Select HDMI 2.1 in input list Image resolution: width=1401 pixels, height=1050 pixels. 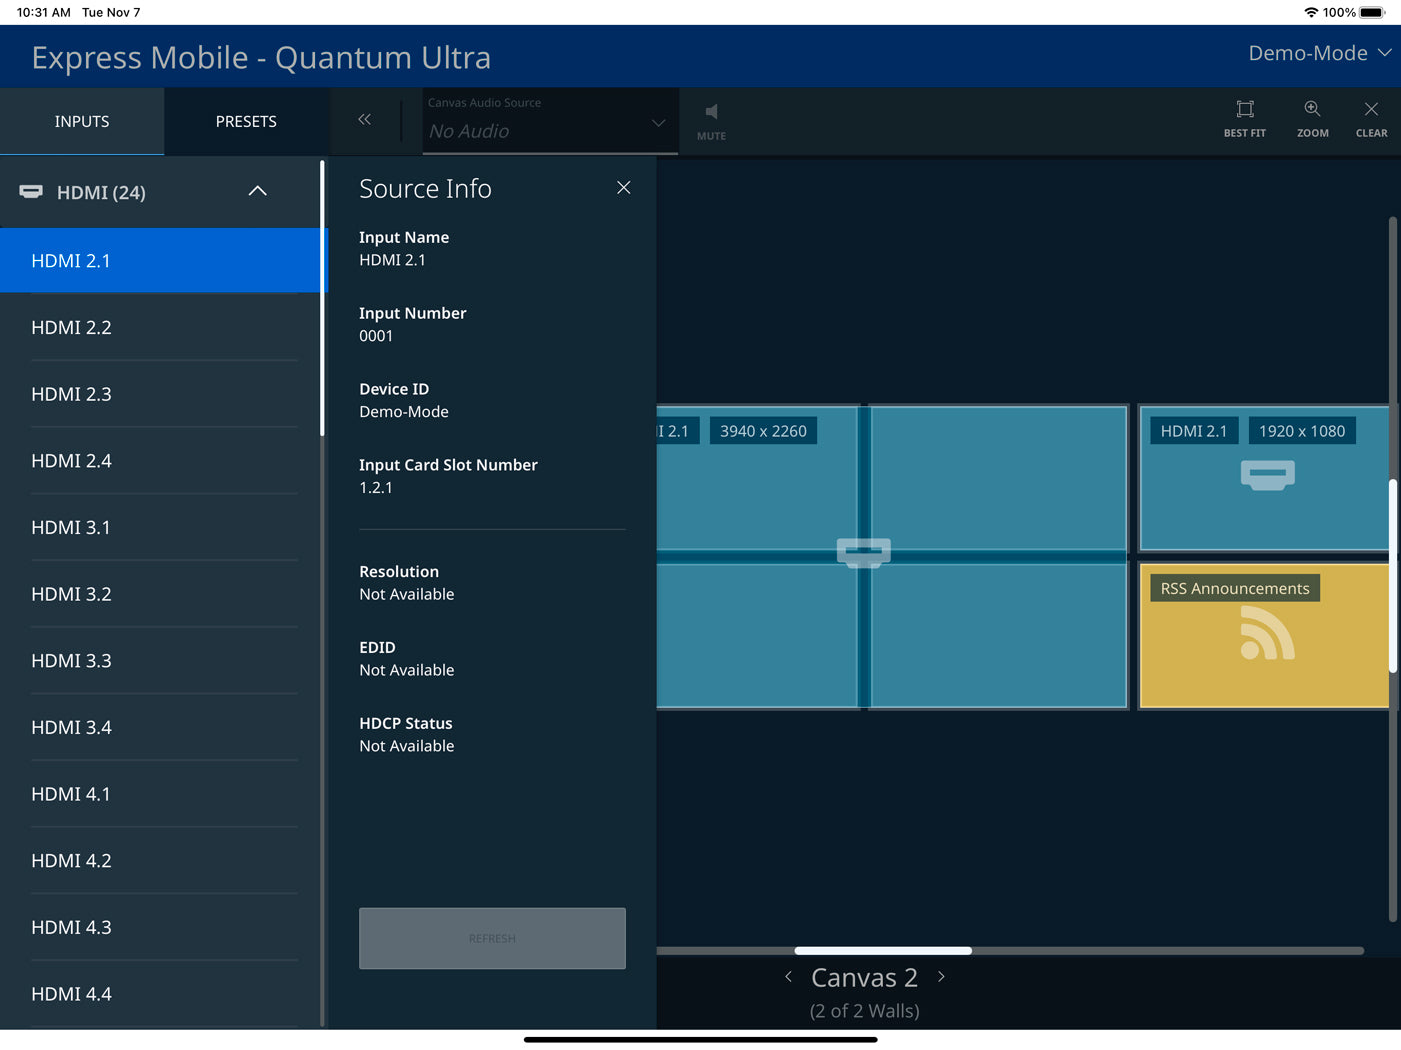[164, 260]
